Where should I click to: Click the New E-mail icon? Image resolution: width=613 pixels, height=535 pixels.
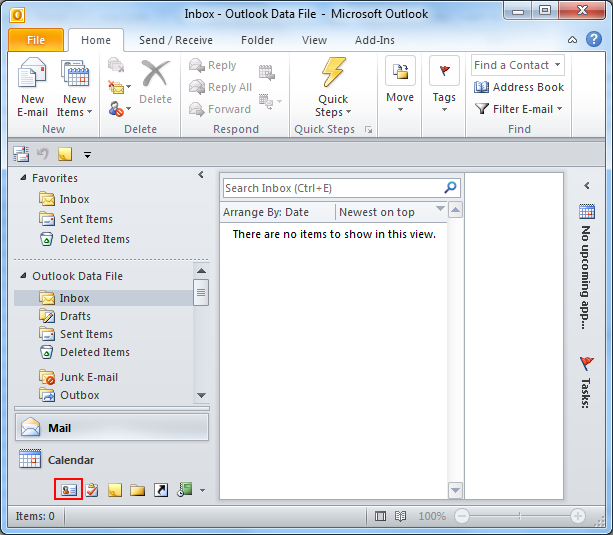(x=32, y=87)
